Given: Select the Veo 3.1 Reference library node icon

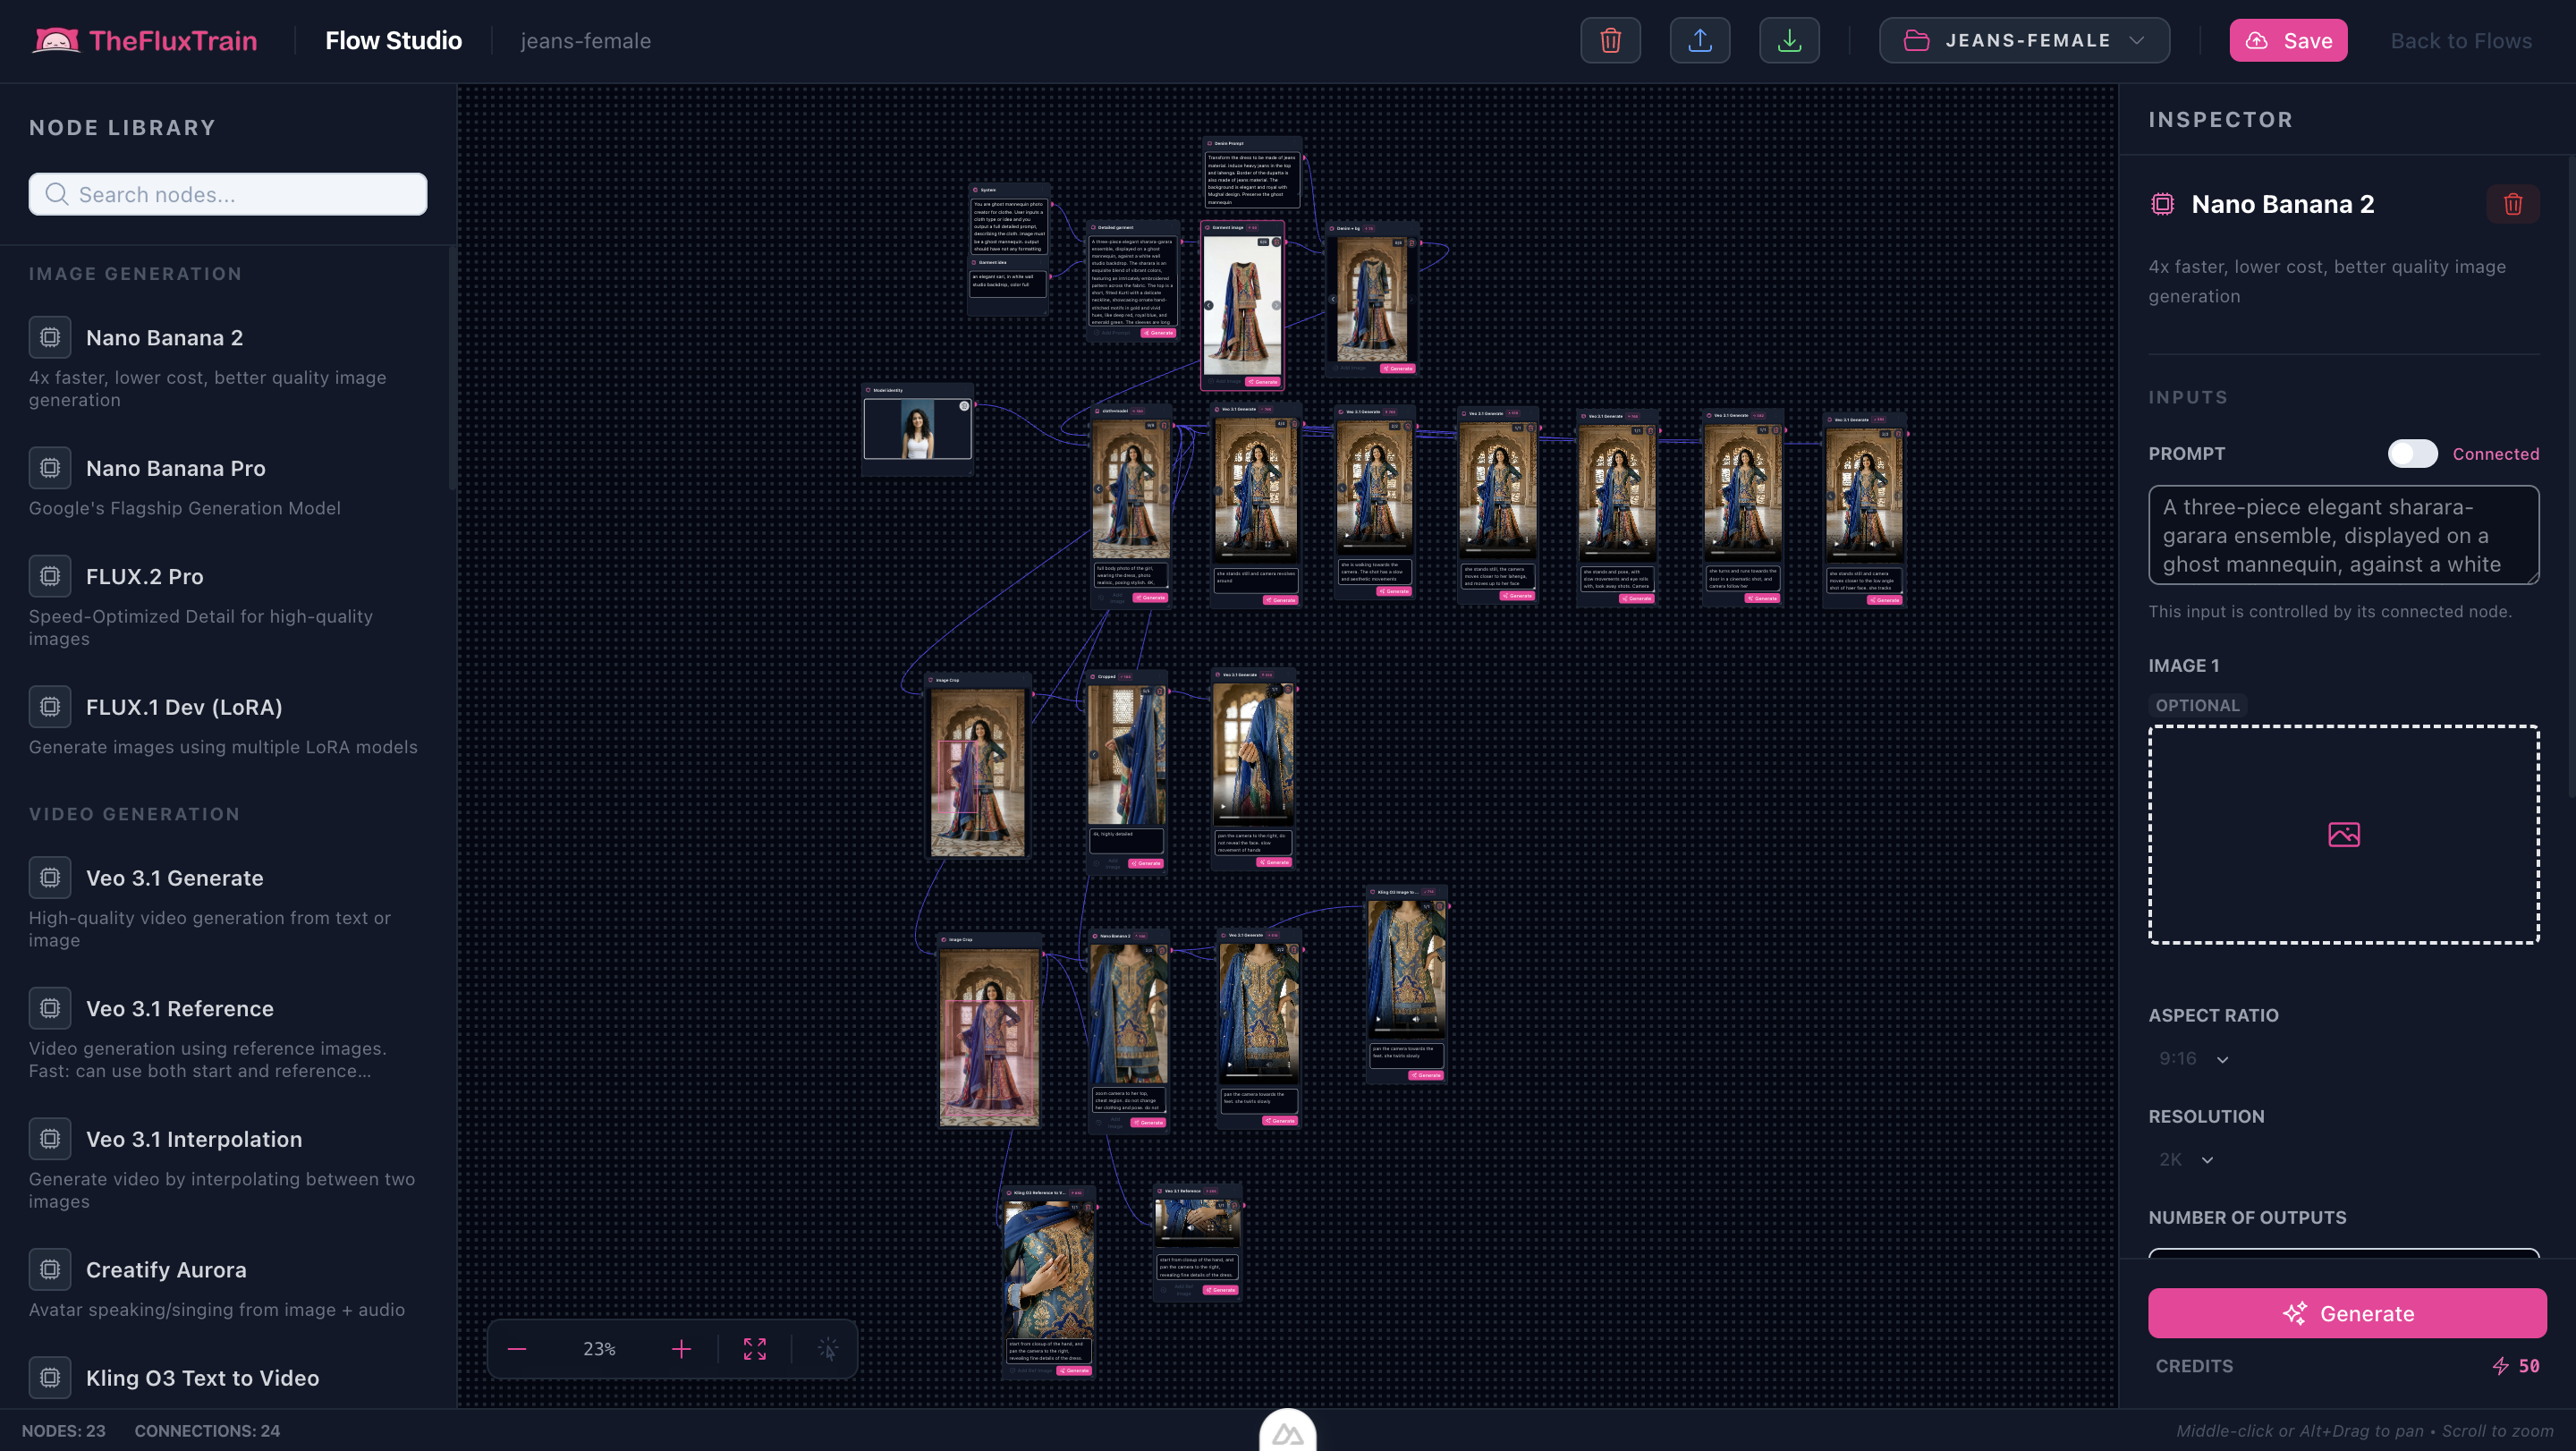Looking at the screenshot, I should point(50,1009).
